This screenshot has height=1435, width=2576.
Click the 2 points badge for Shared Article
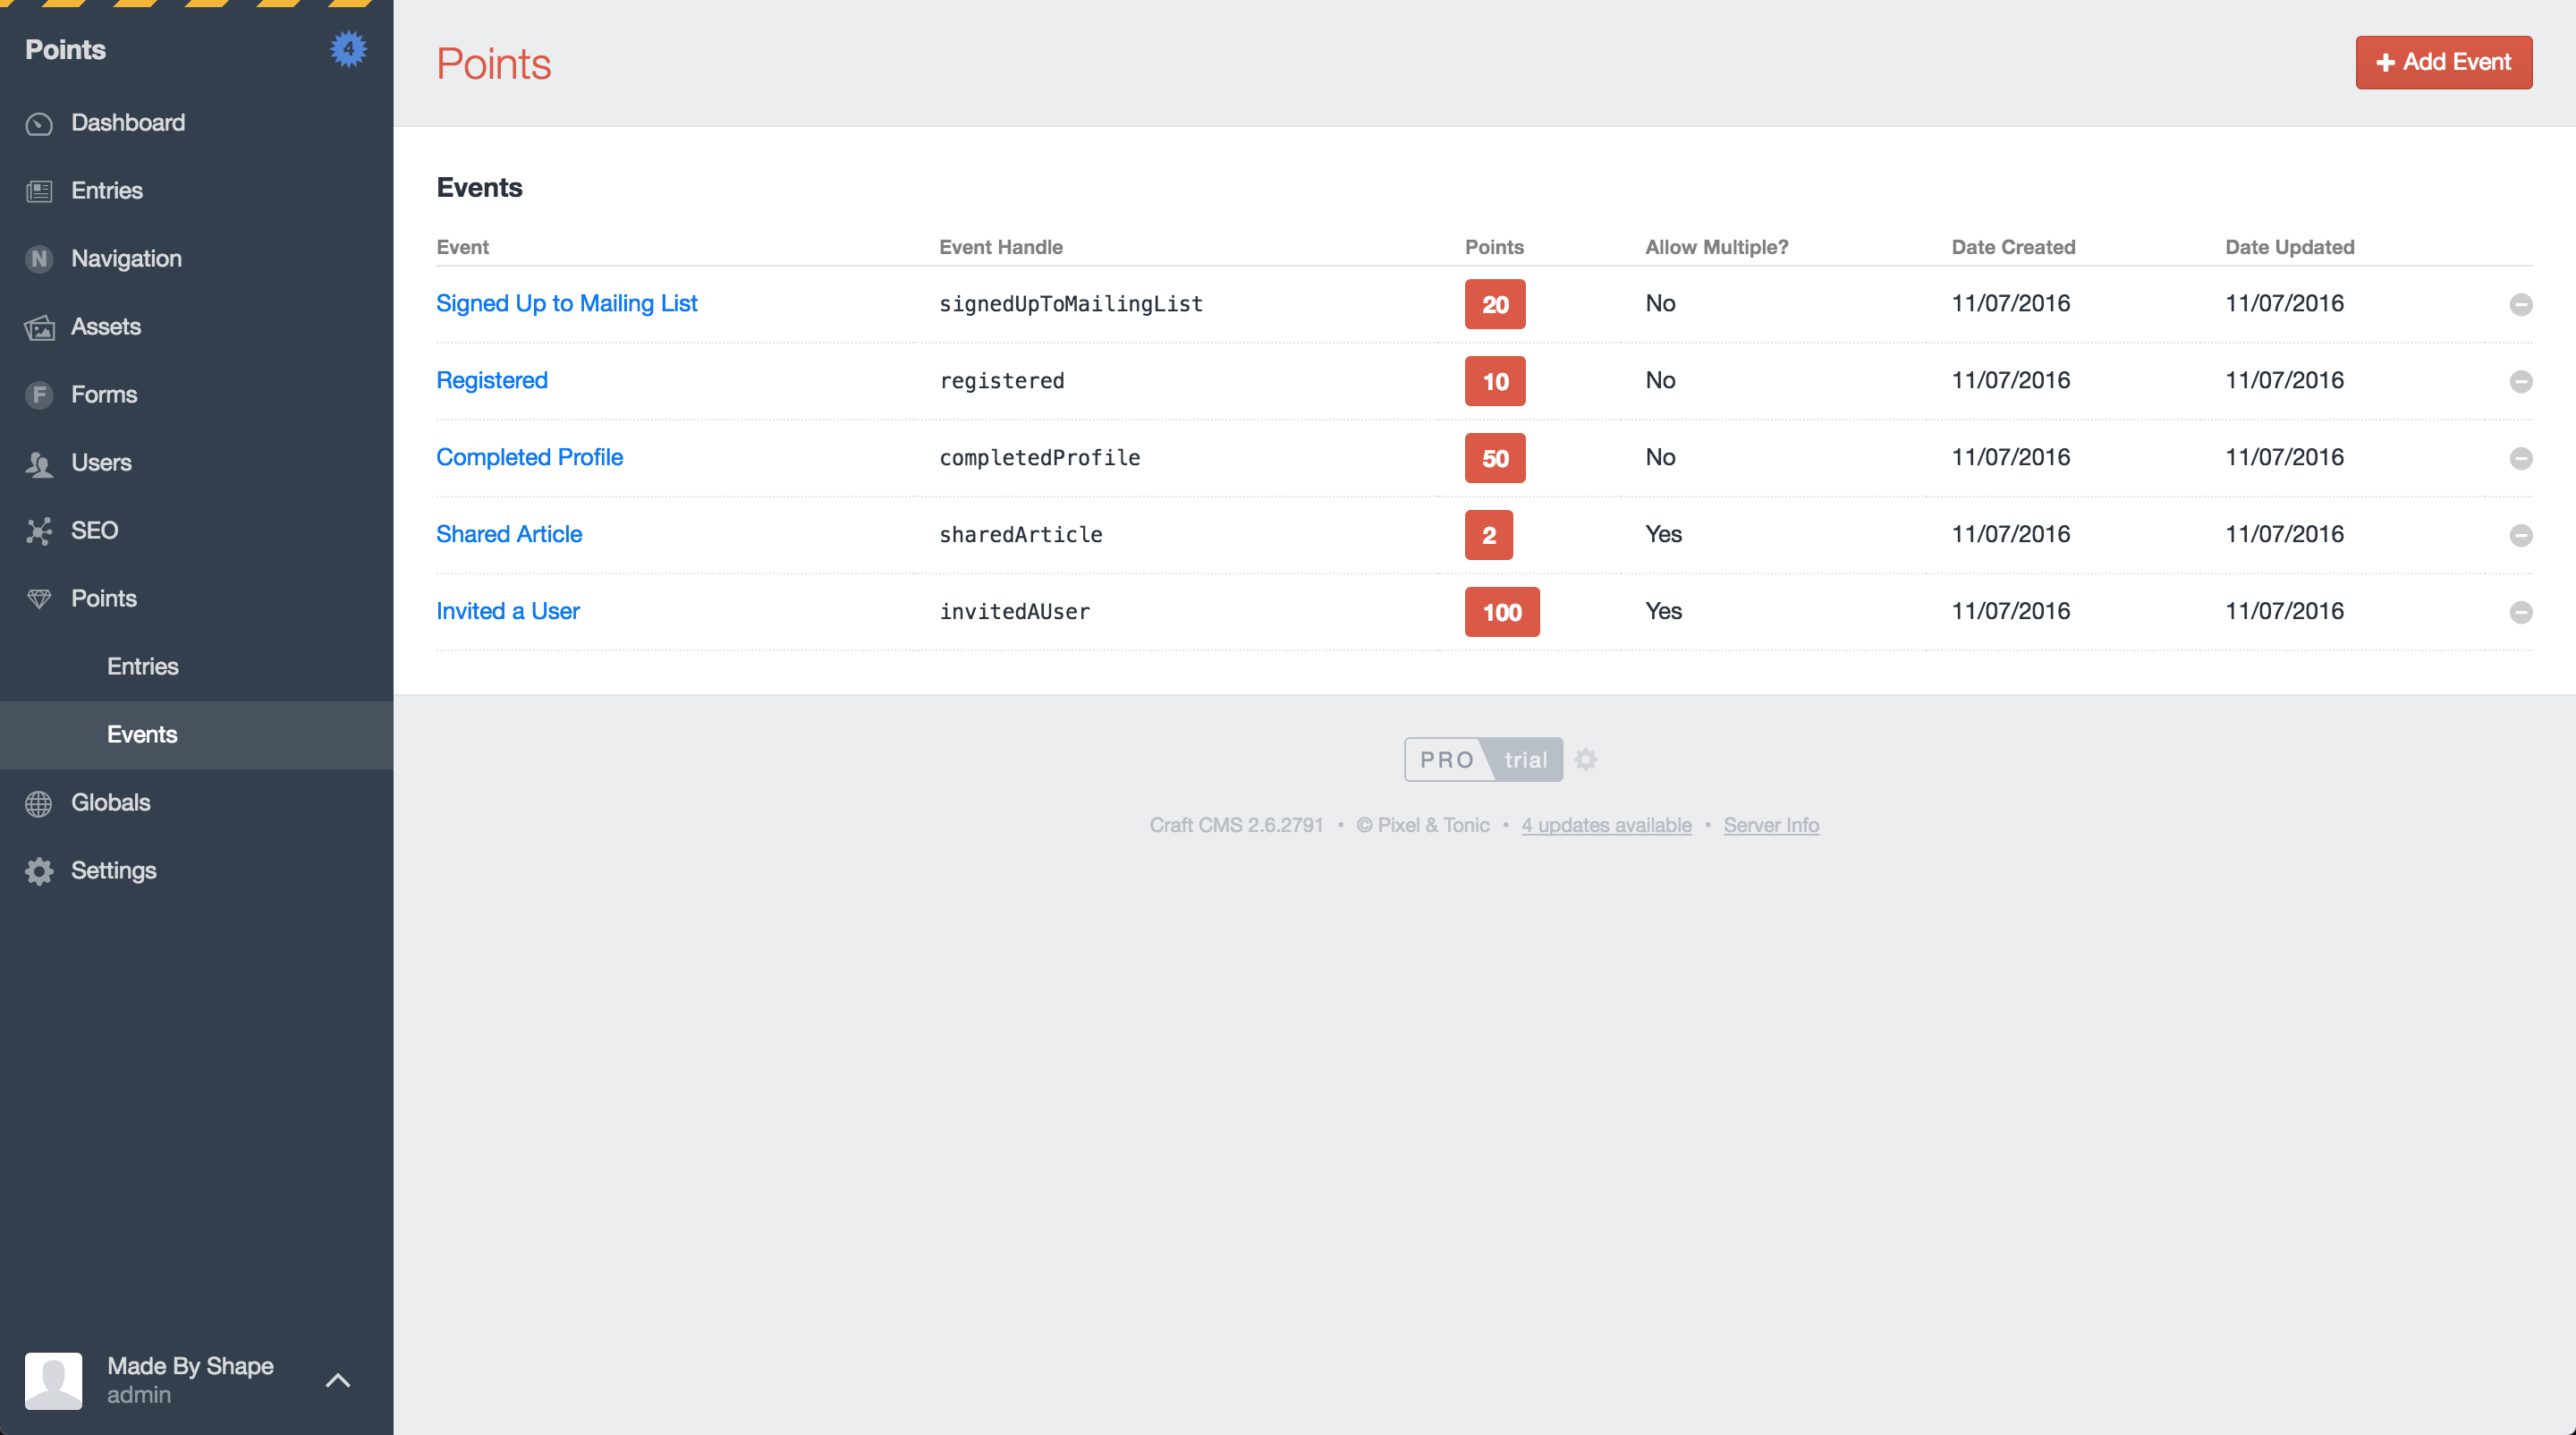coord(1489,536)
